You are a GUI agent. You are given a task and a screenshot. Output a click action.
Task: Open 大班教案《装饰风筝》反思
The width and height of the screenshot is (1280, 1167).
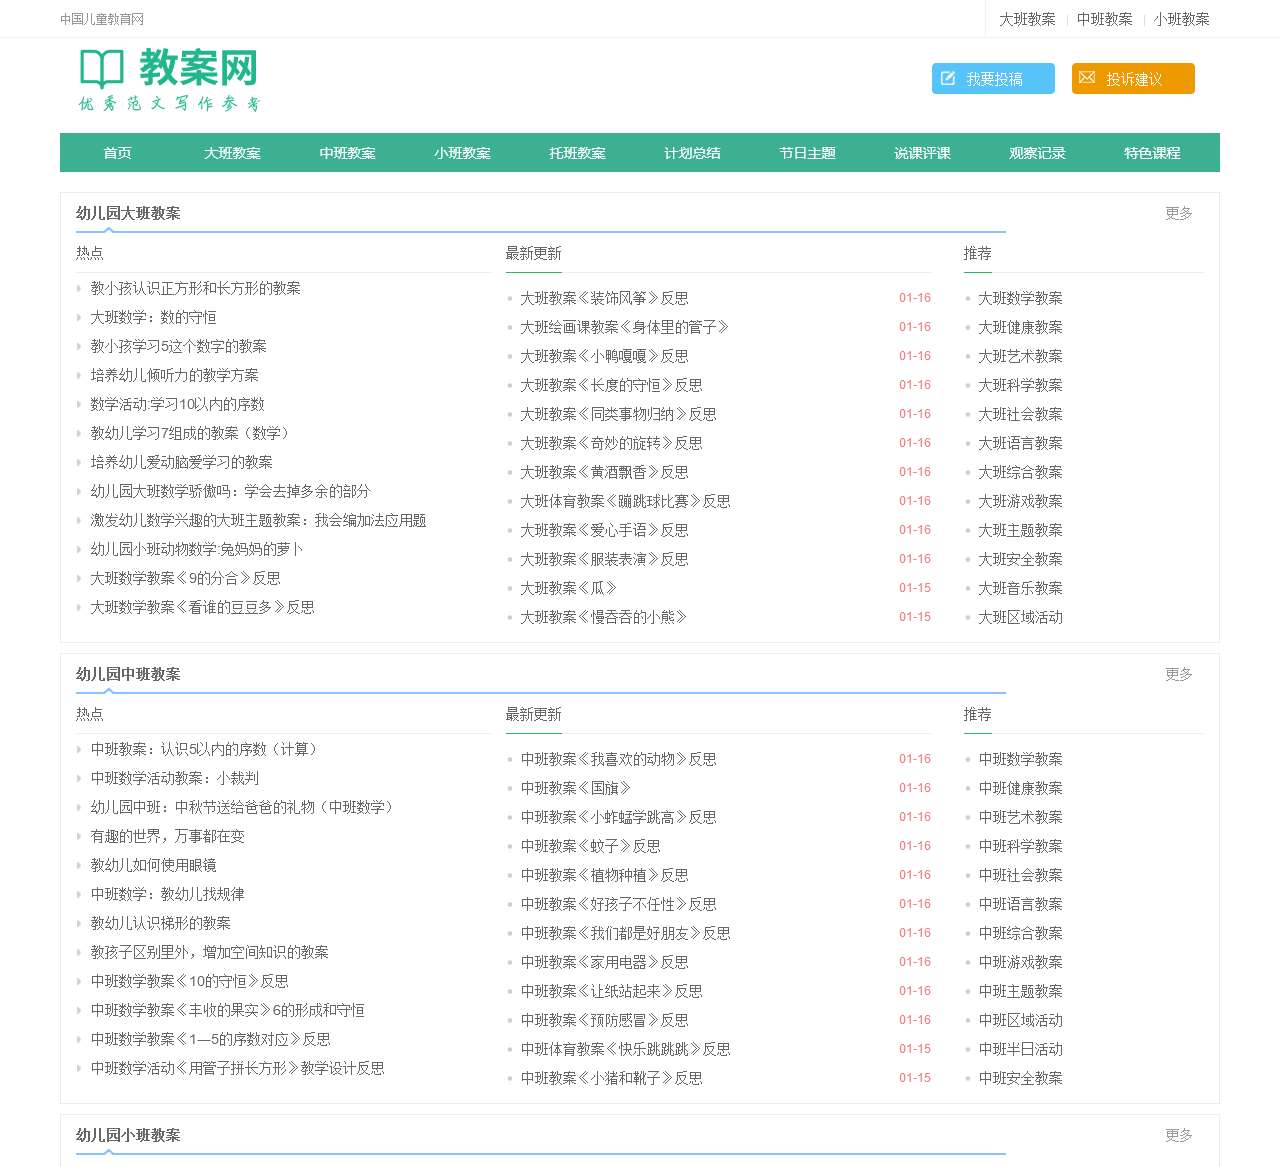tap(604, 298)
